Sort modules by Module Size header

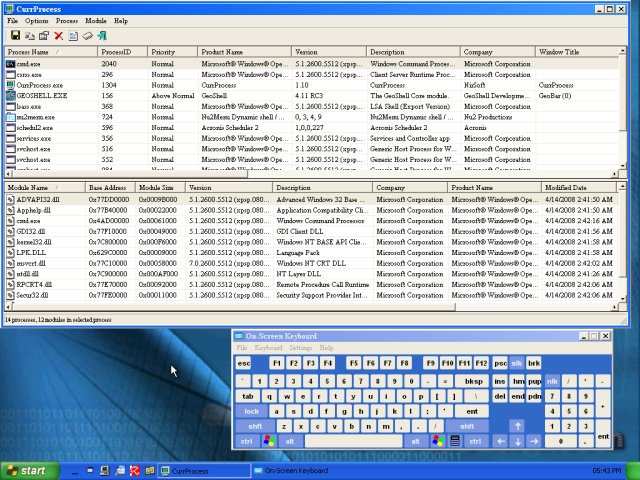tap(160, 188)
